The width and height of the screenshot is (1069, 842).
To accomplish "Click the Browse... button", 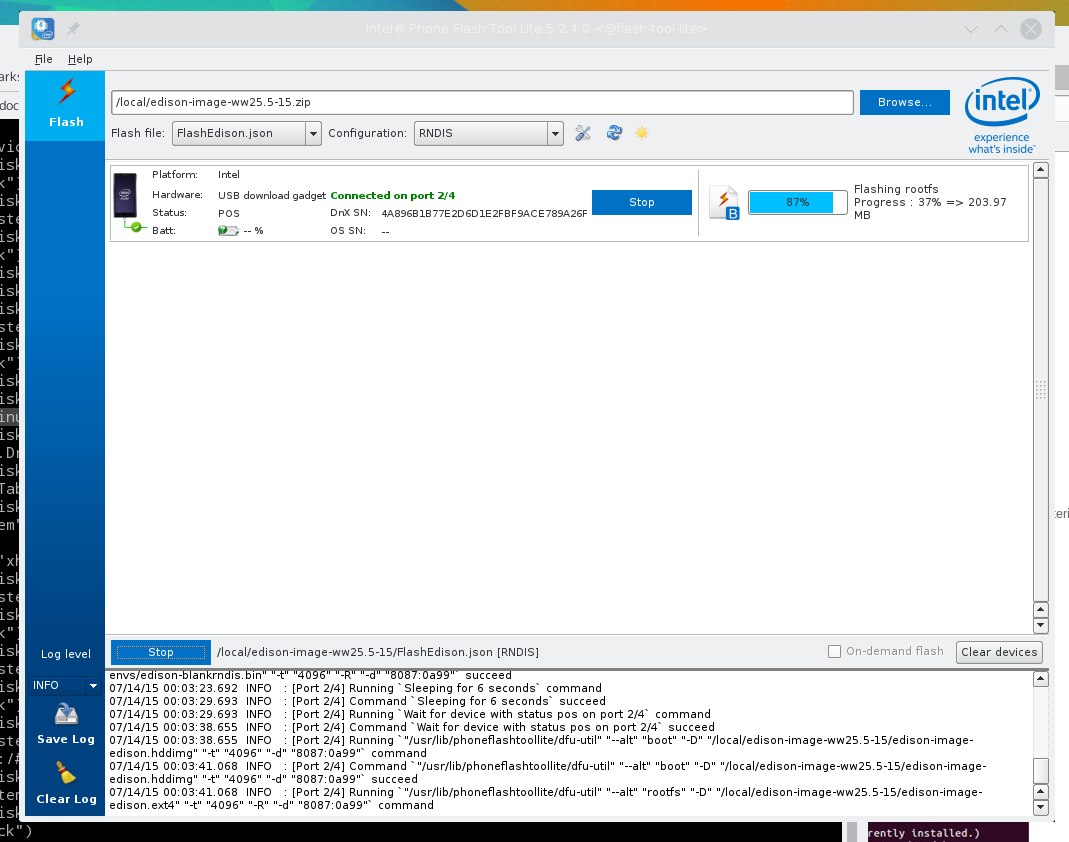I will coord(905,102).
